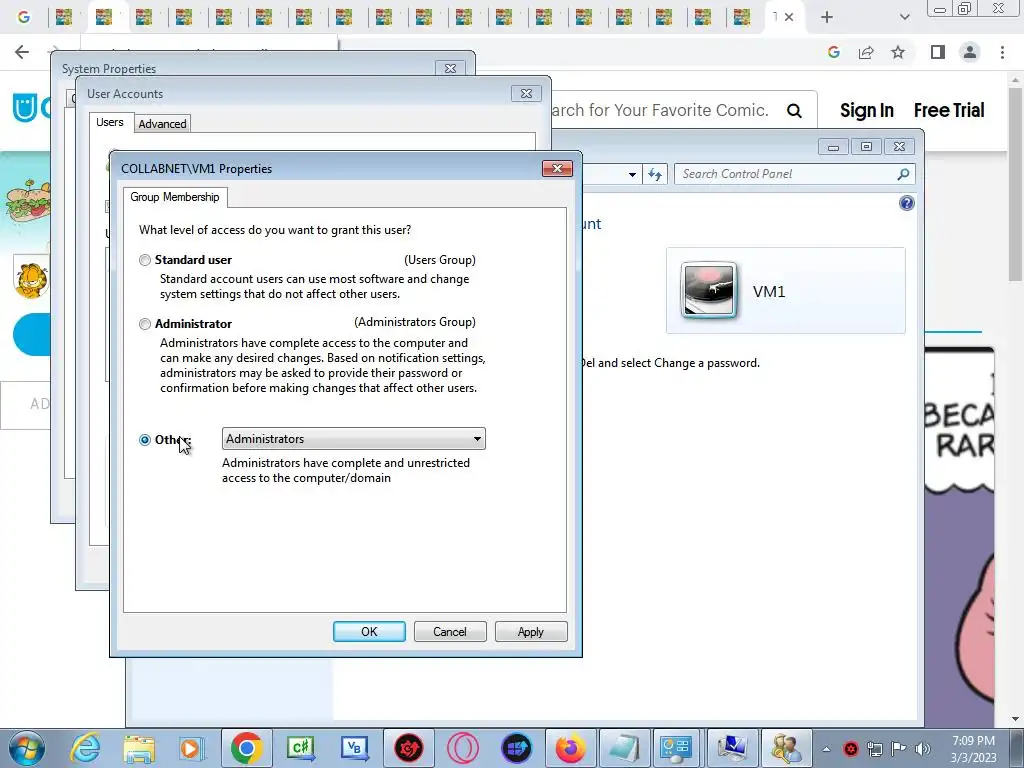This screenshot has width=1024, height=768.
Task: Click the Search for Your Favorite Comic field
Action: click(660, 110)
